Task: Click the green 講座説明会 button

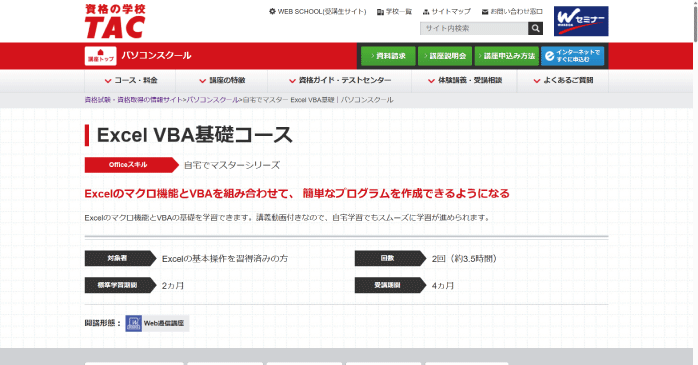Action: tap(445, 56)
